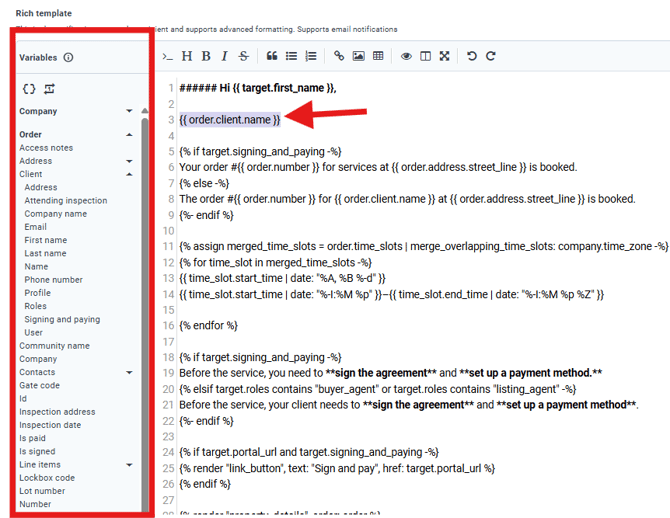Create an unordered bullet list
The width and height of the screenshot is (670, 518).
pos(291,56)
